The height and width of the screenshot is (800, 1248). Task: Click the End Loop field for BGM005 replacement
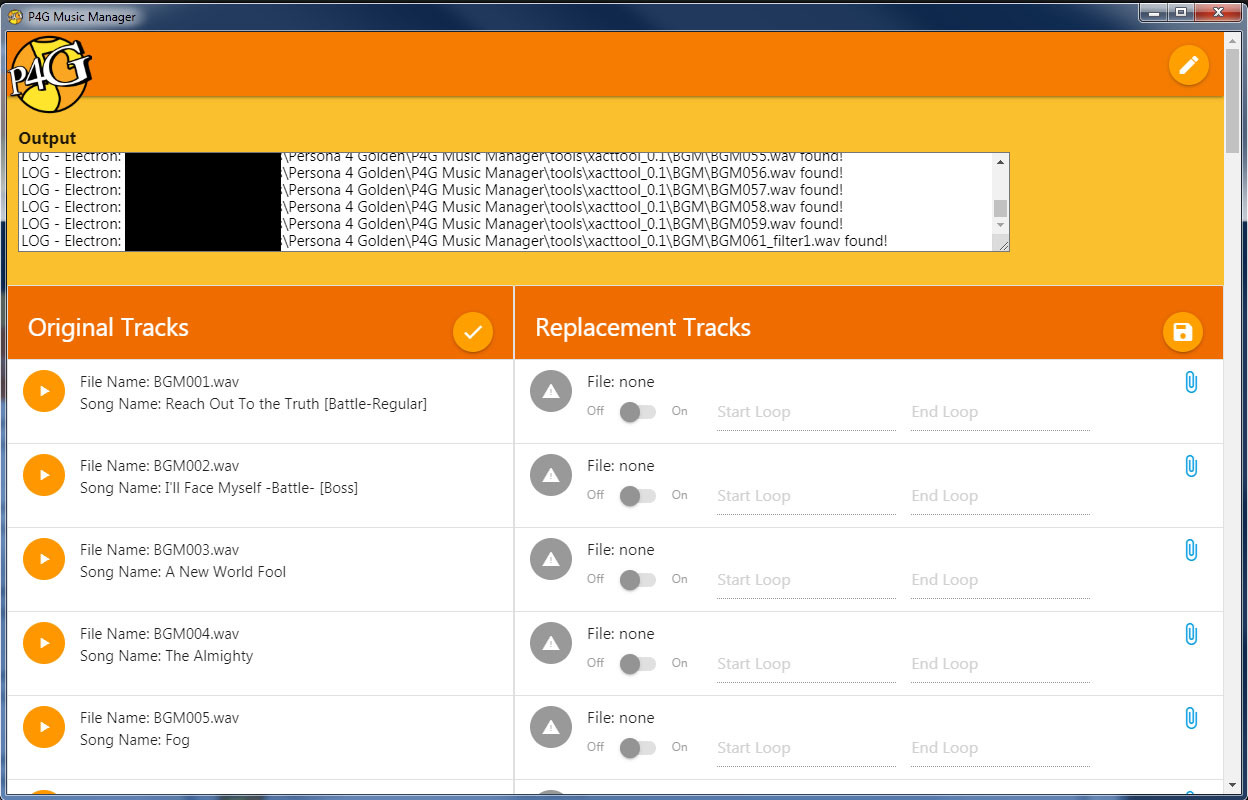coord(1000,750)
